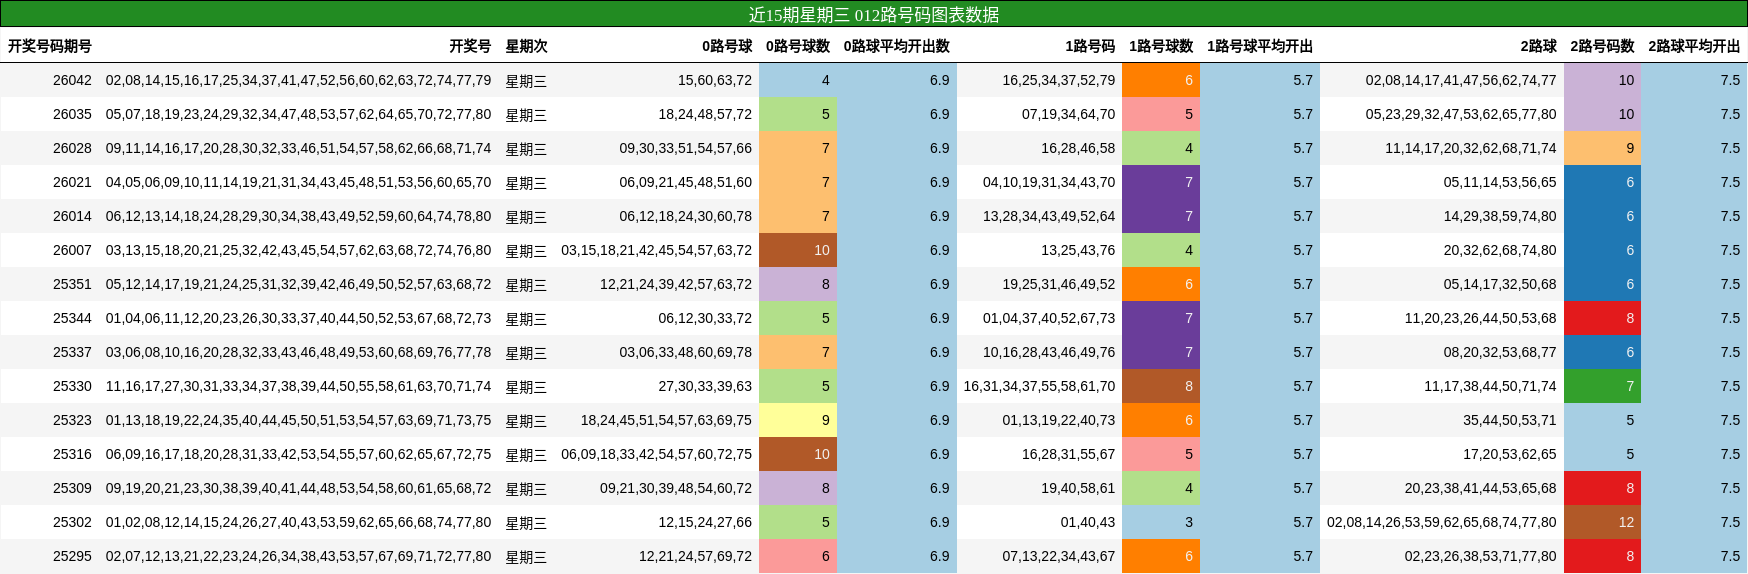Select period number 25309
Image resolution: width=1748 pixels, height=574 pixels.
point(72,488)
